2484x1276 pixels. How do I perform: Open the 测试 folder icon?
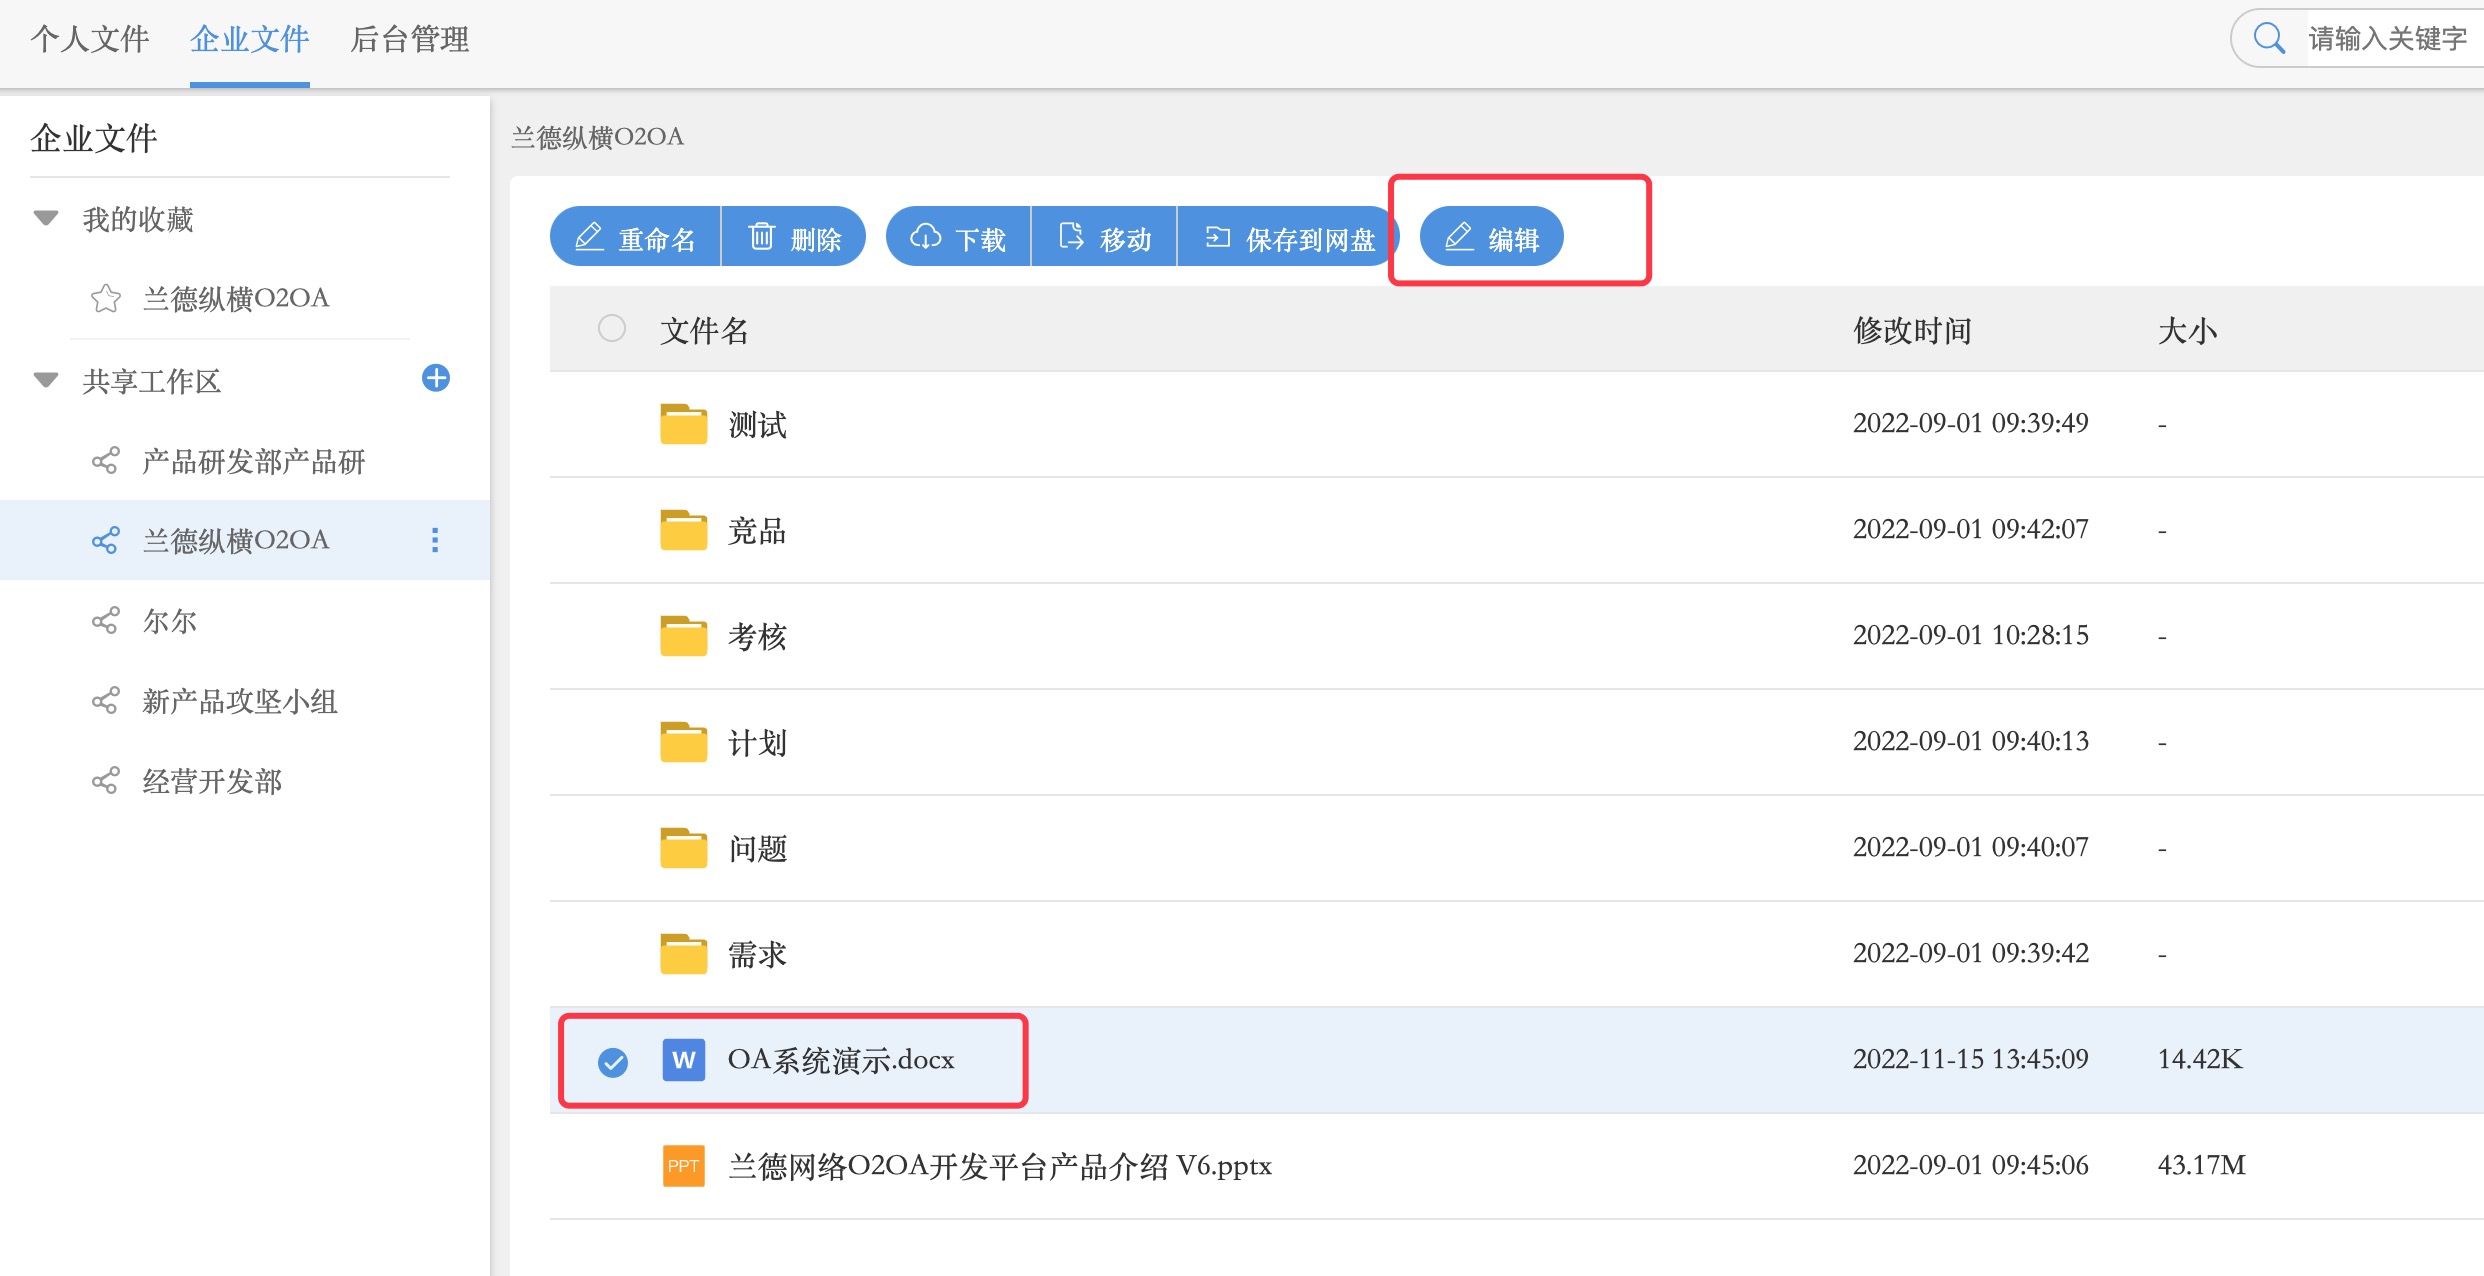(x=684, y=424)
